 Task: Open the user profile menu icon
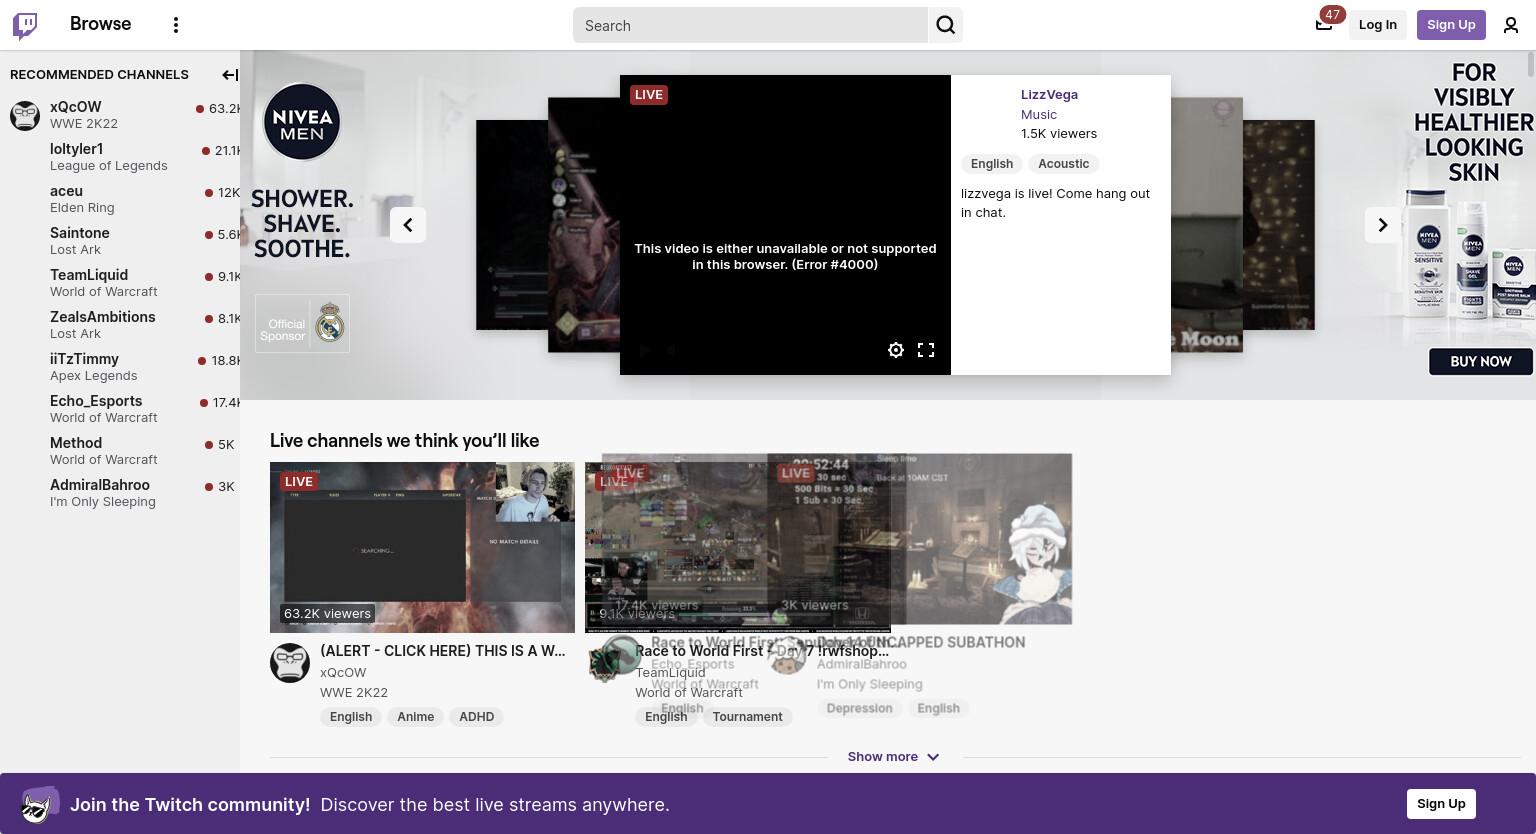click(x=1511, y=25)
